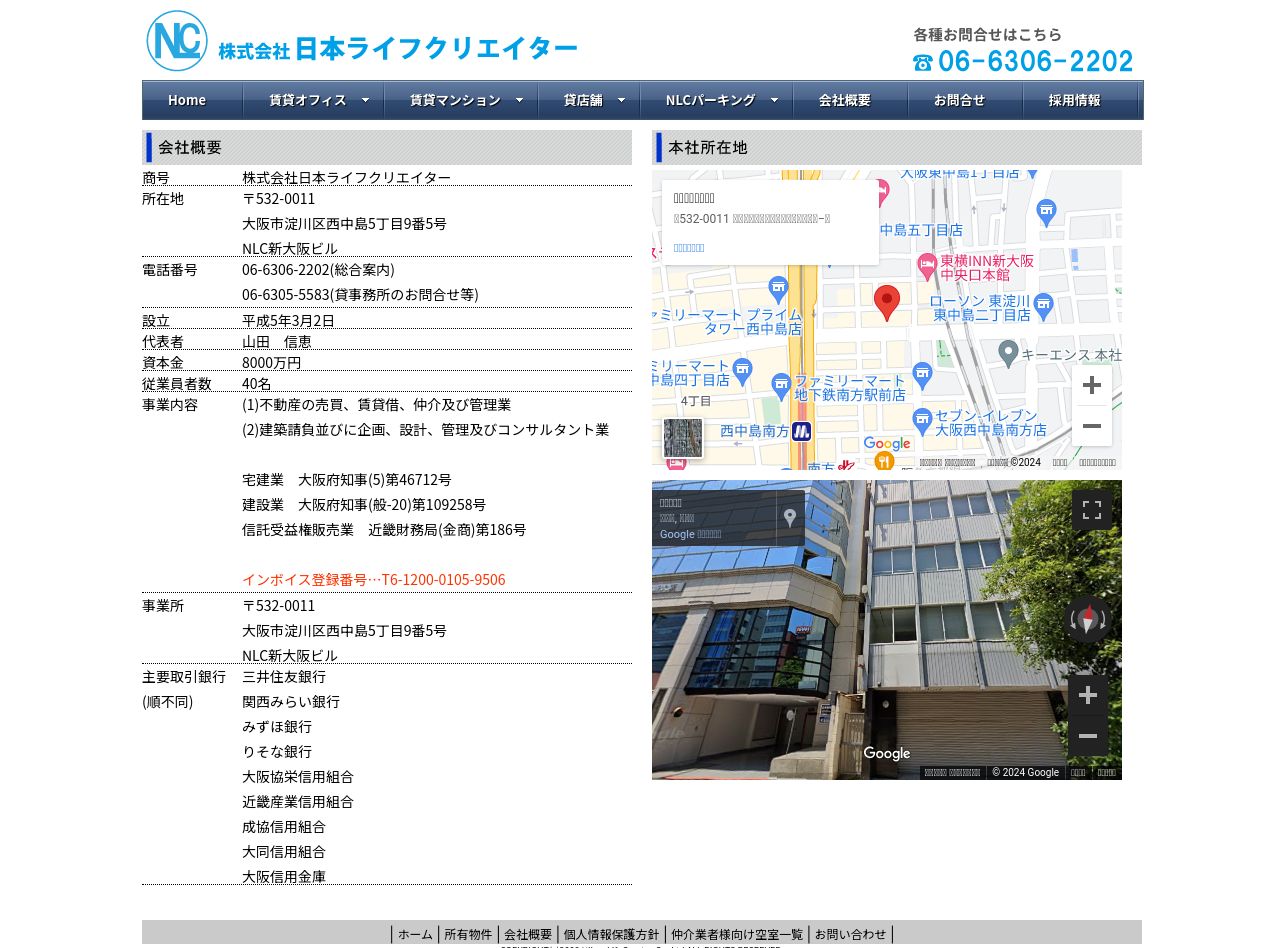Click the 株式会社日本ライフクリエイター header title

pyautogui.click(x=398, y=49)
